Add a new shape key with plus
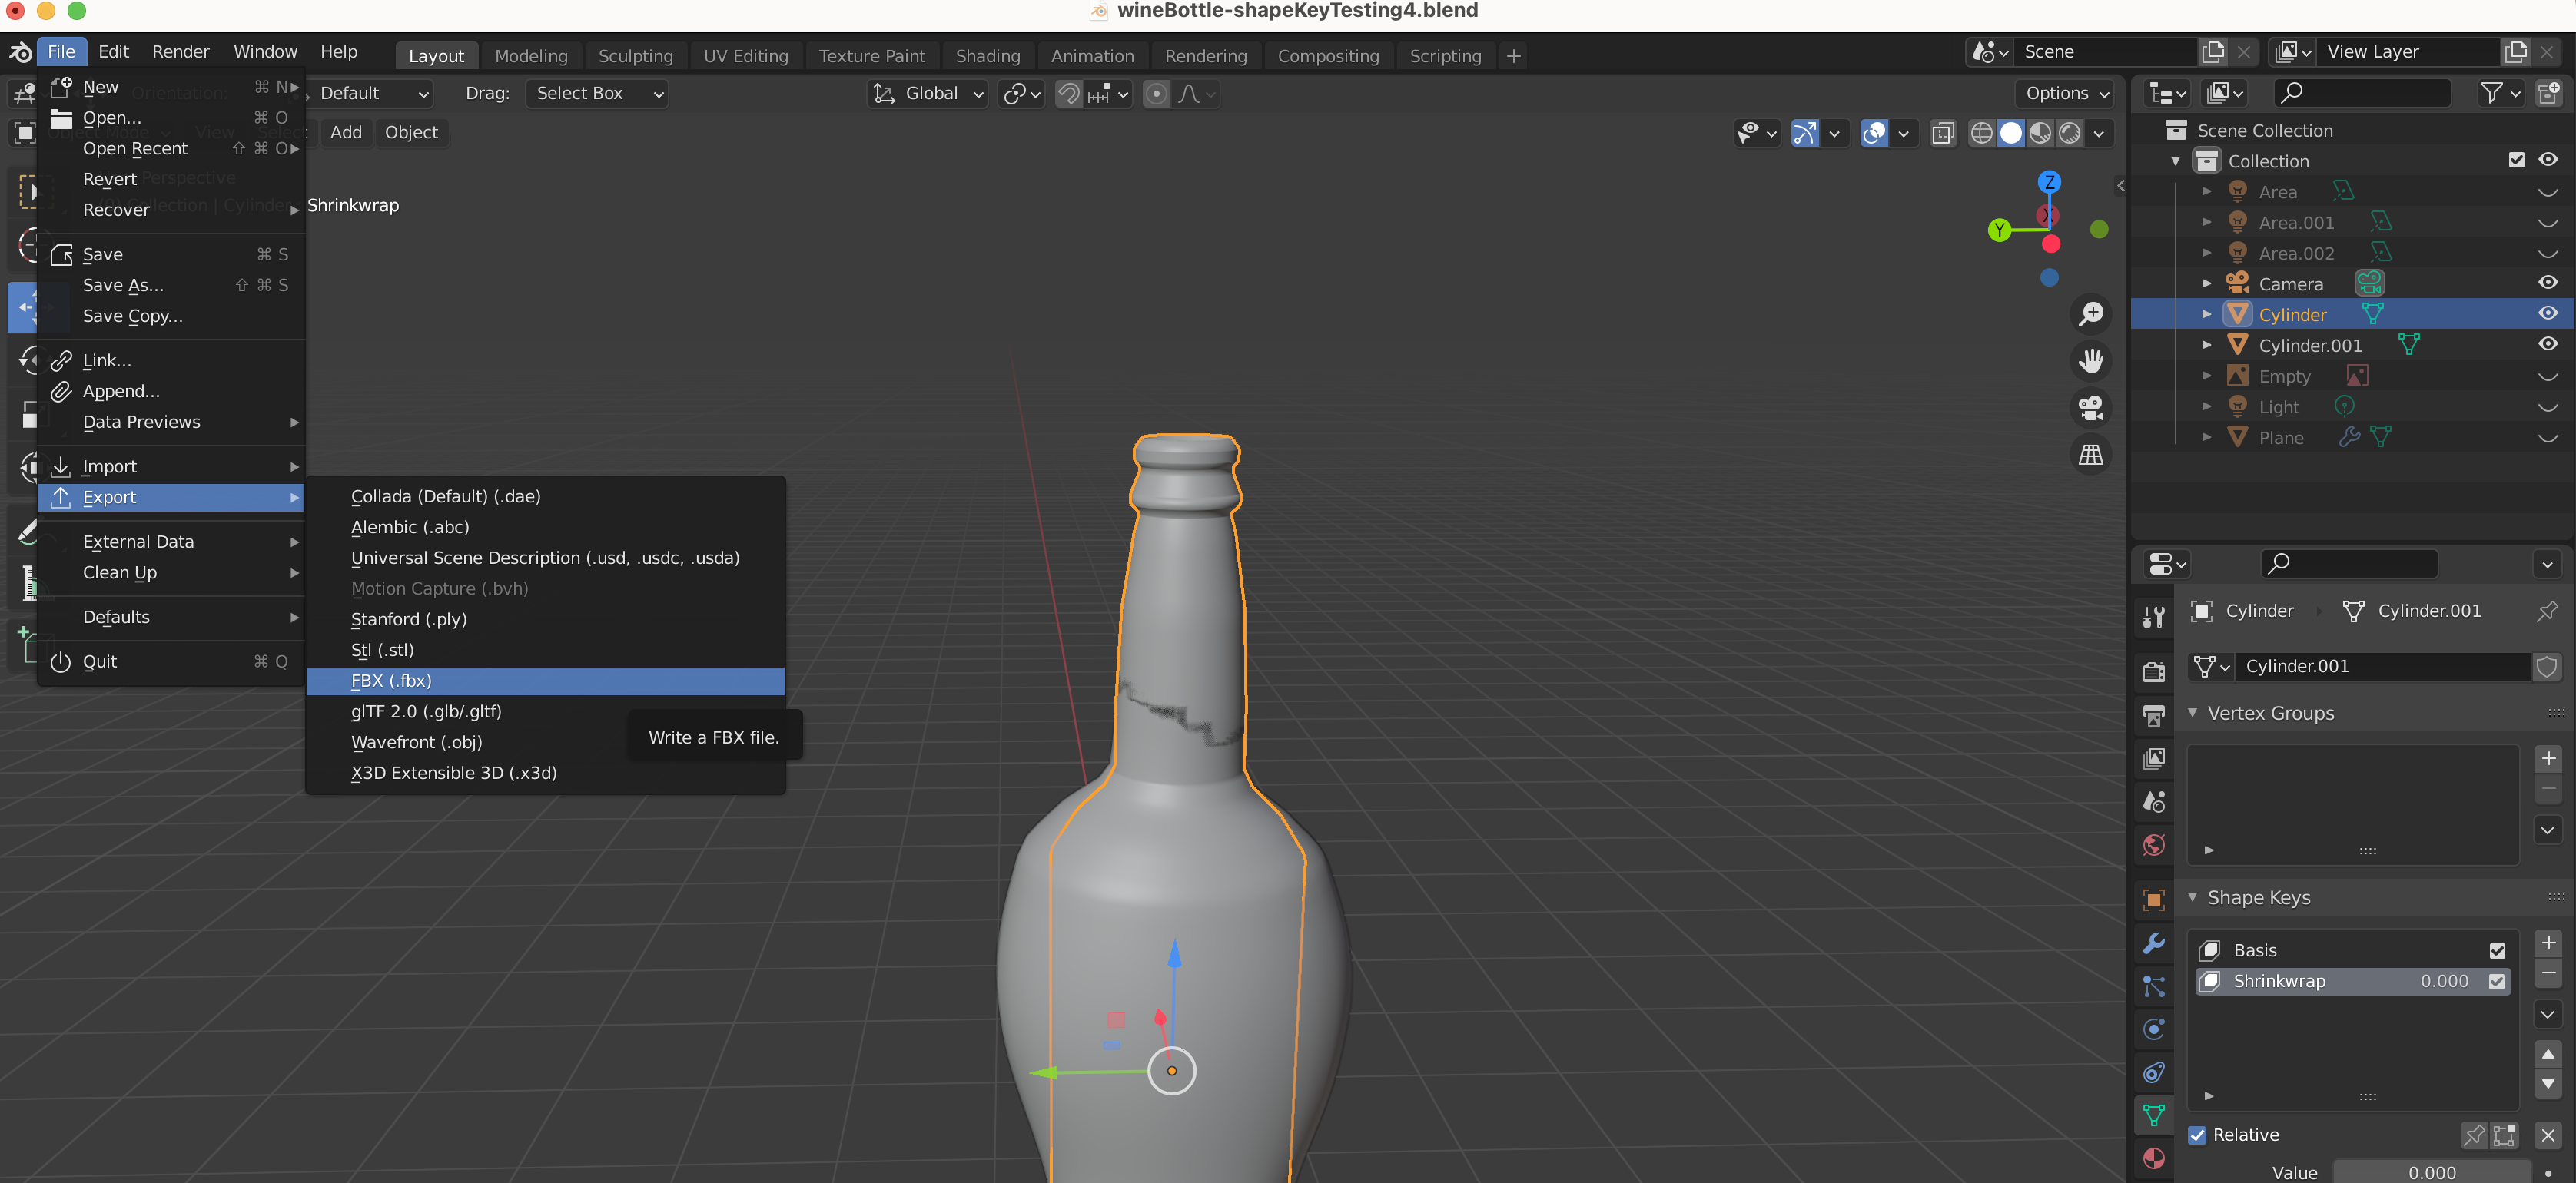 2548,943
